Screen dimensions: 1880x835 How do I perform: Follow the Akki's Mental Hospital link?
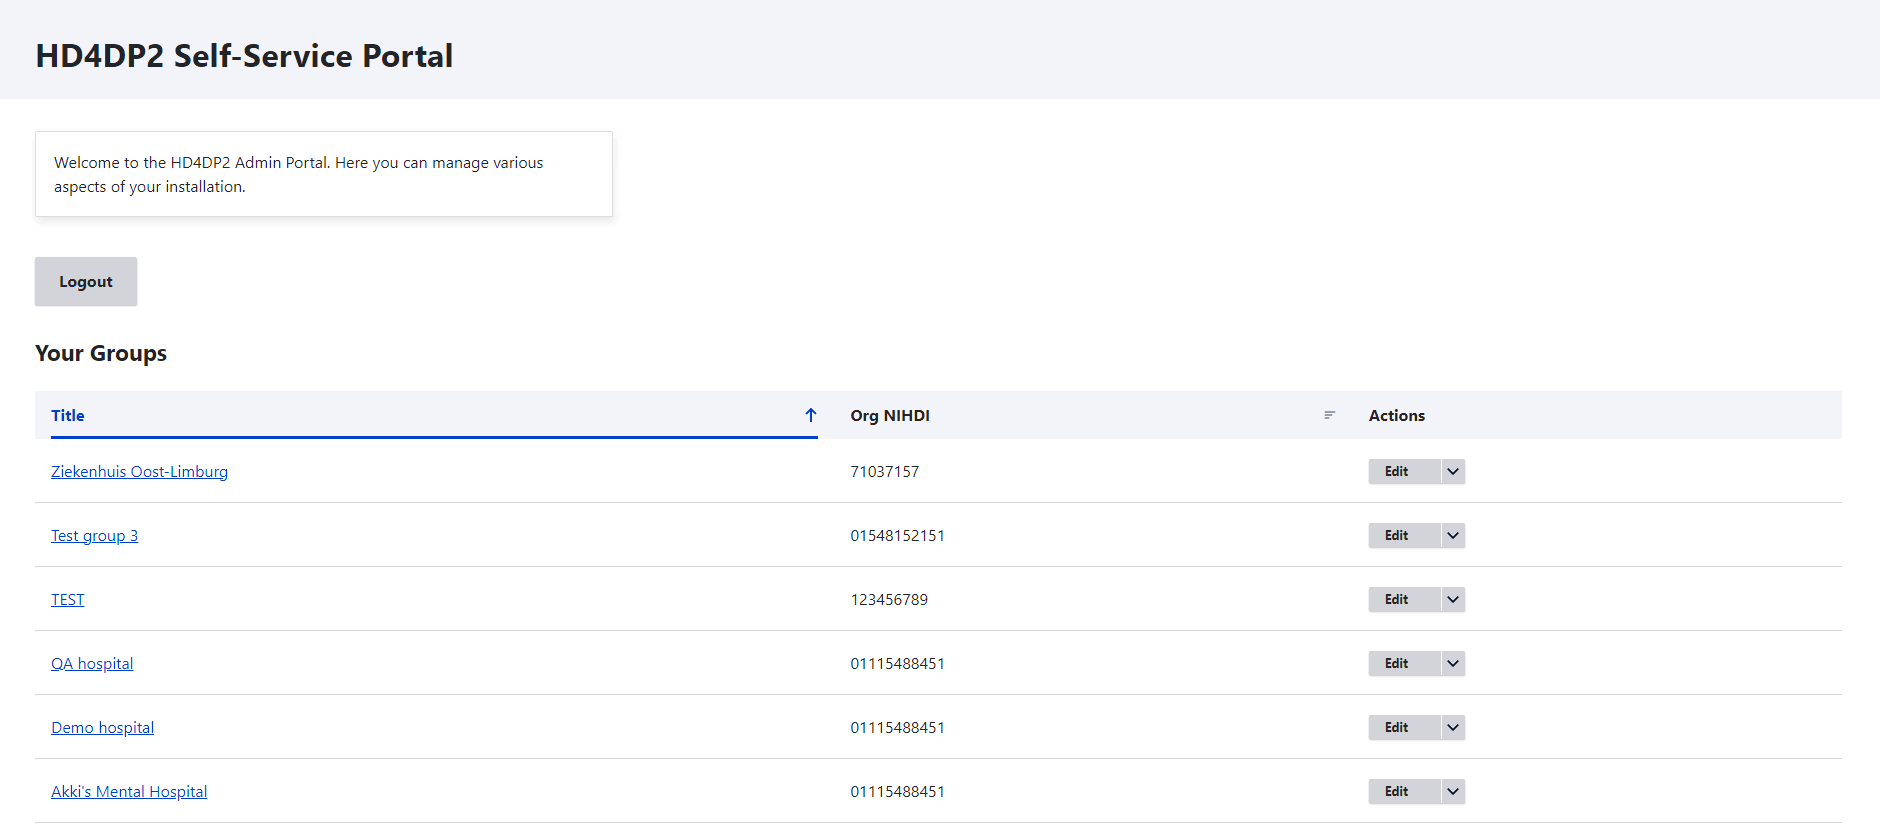129,792
